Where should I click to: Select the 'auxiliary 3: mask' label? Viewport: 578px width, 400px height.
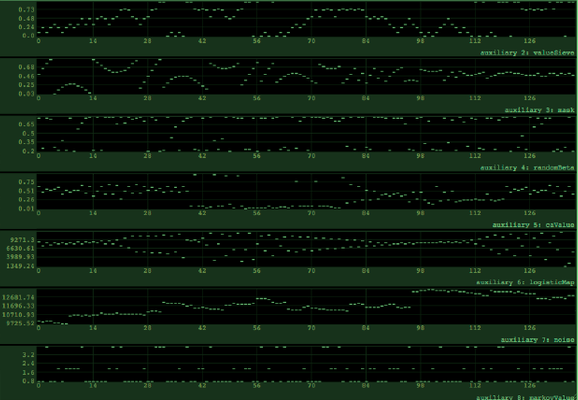(x=539, y=110)
